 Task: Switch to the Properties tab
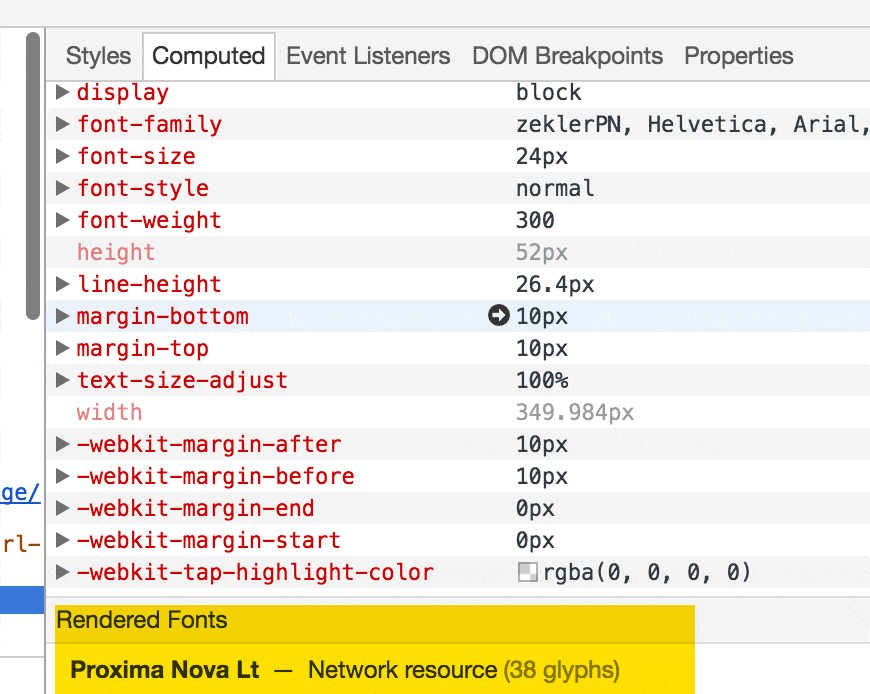[738, 56]
